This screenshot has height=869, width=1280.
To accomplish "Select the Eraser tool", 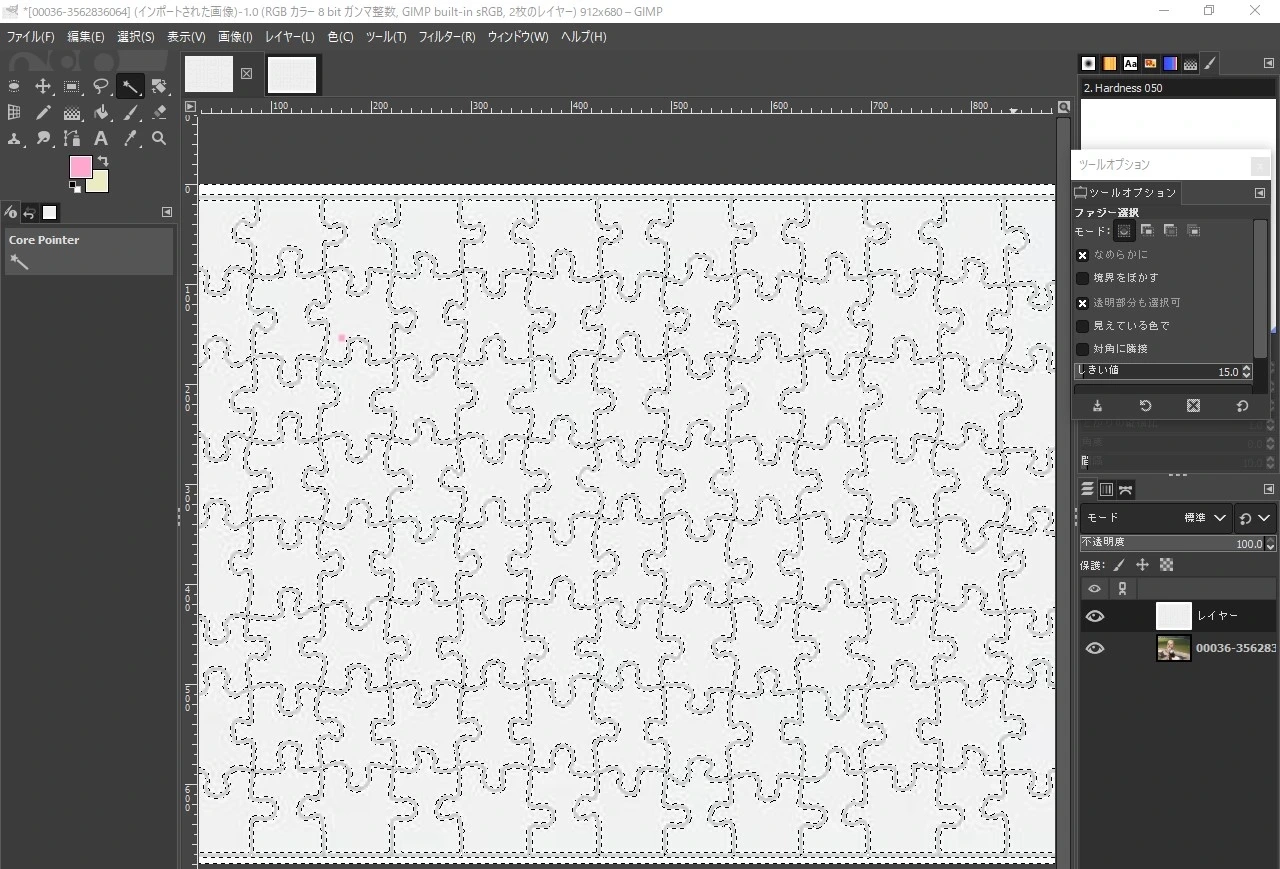I will coord(159,113).
